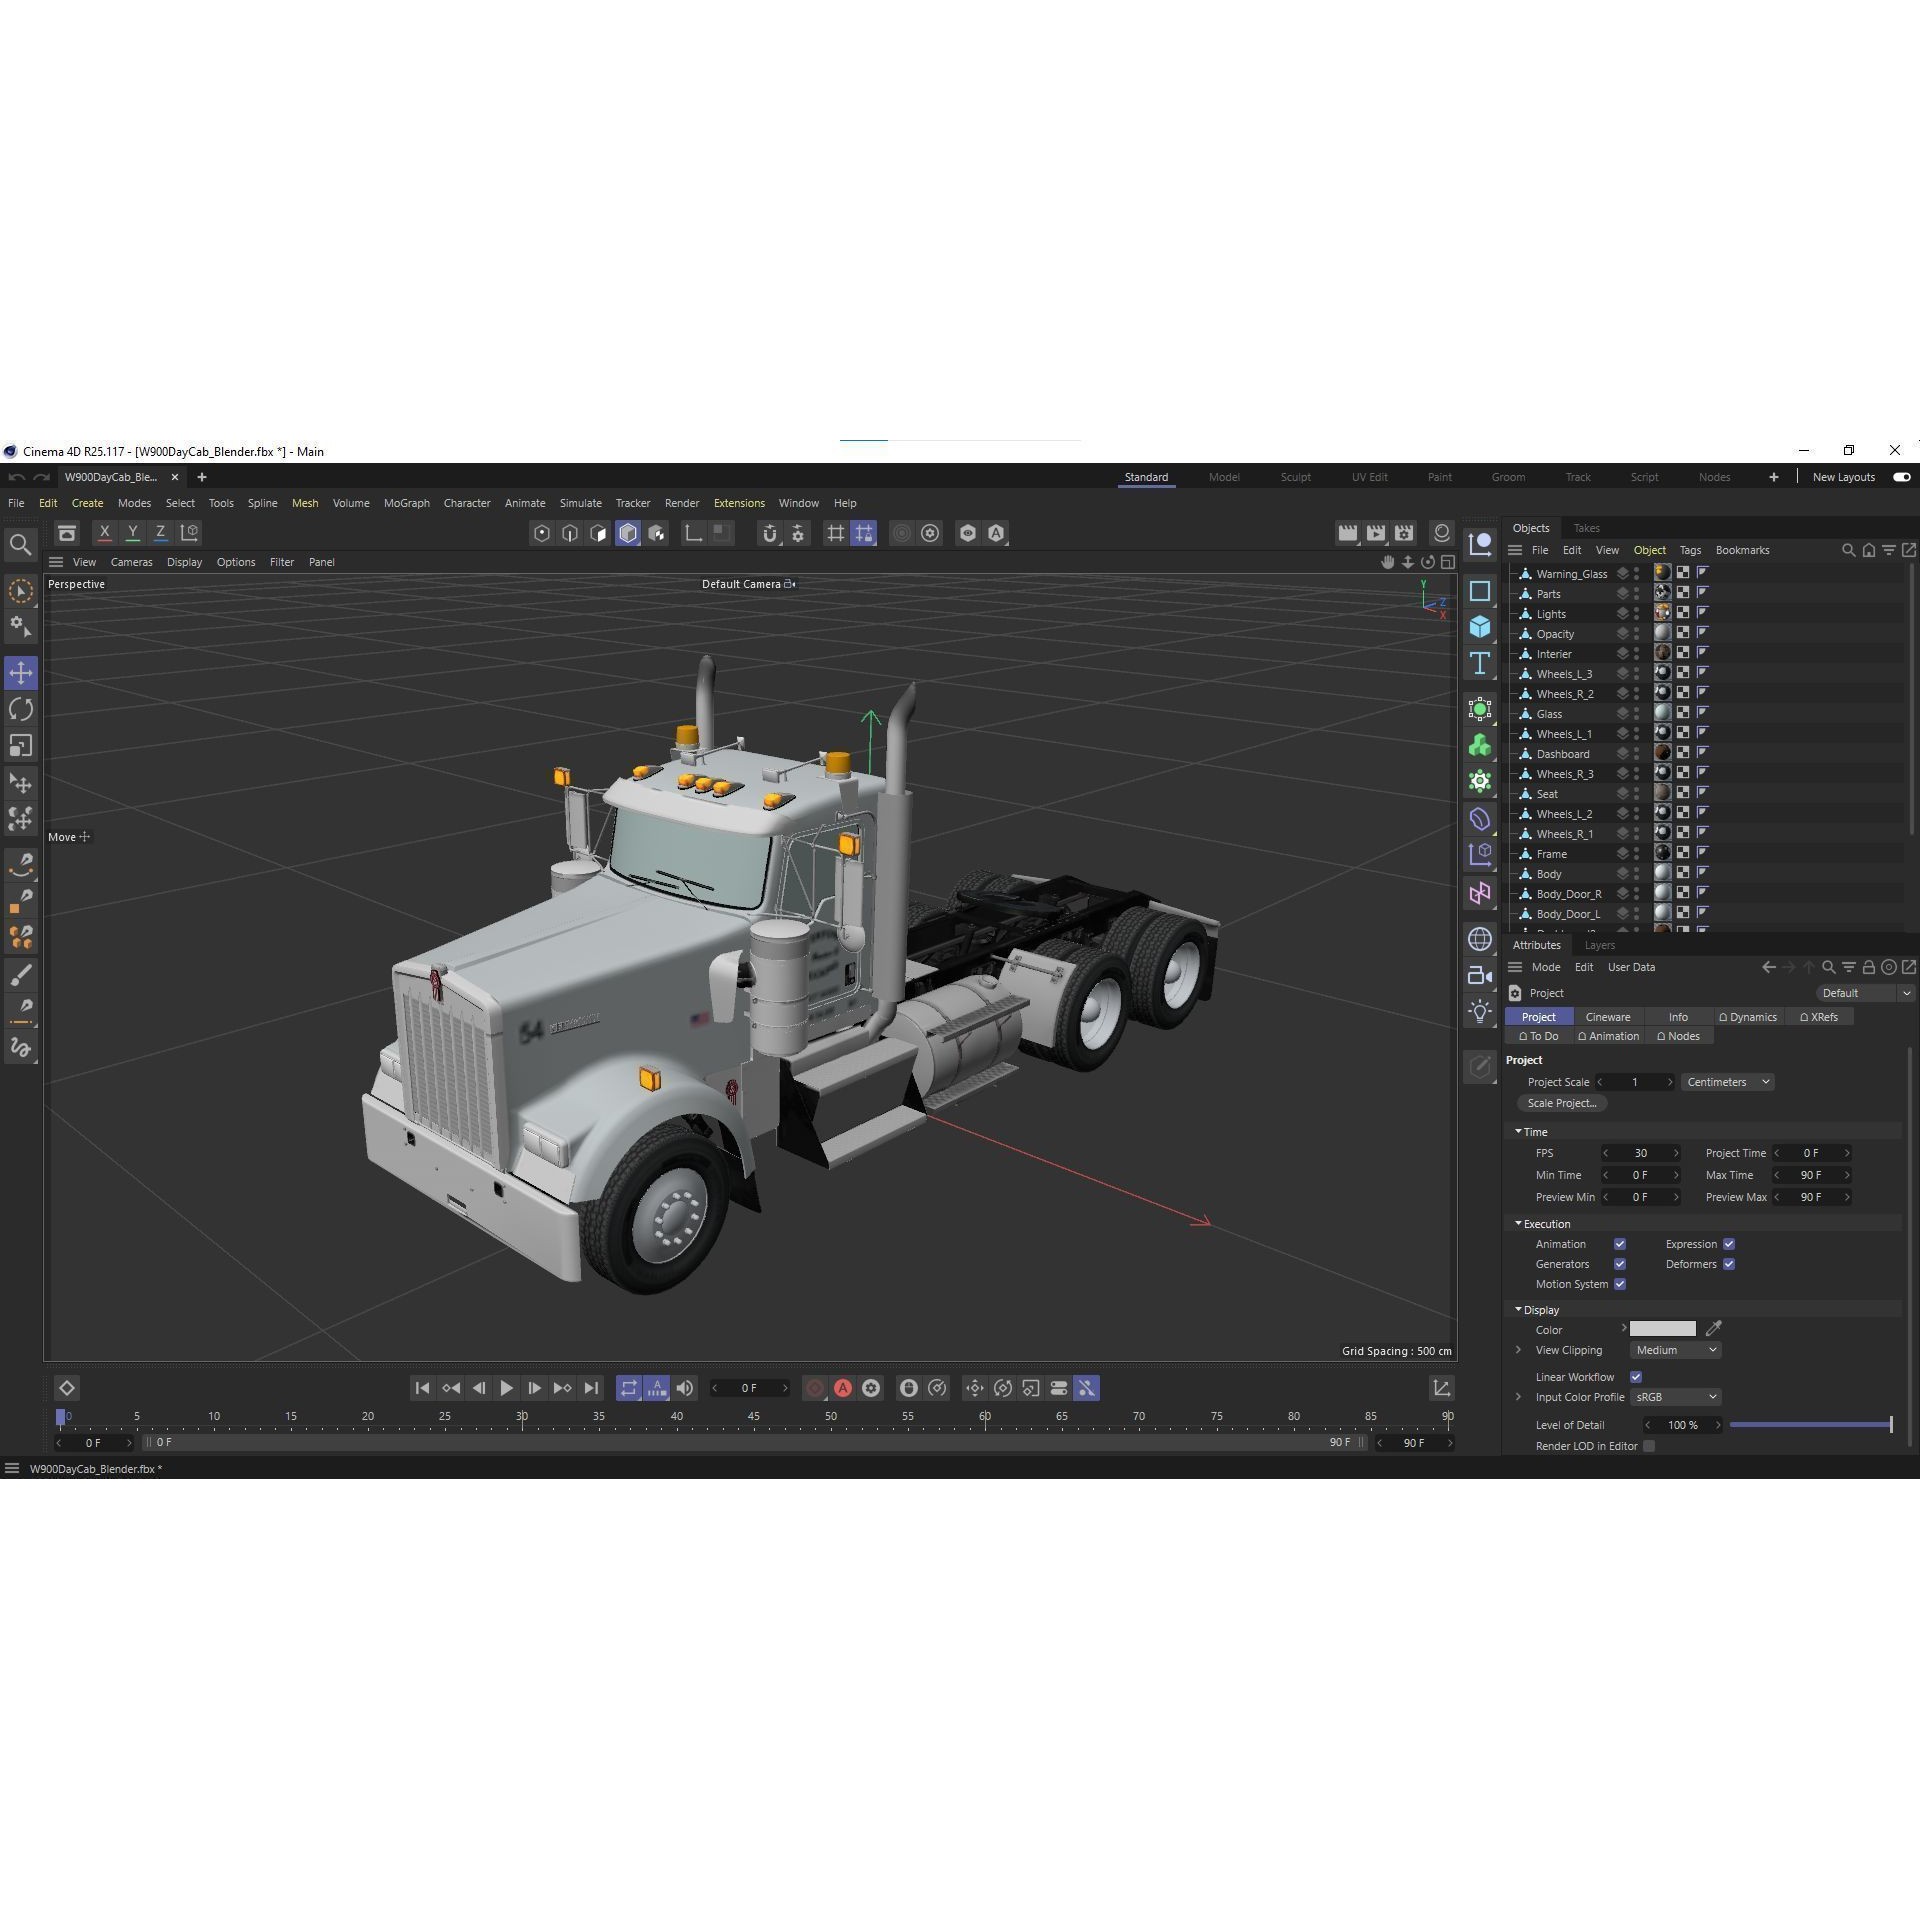Select the Body_Door_R object in Objects list
1920x1920 pixels.
click(1568, 894)
